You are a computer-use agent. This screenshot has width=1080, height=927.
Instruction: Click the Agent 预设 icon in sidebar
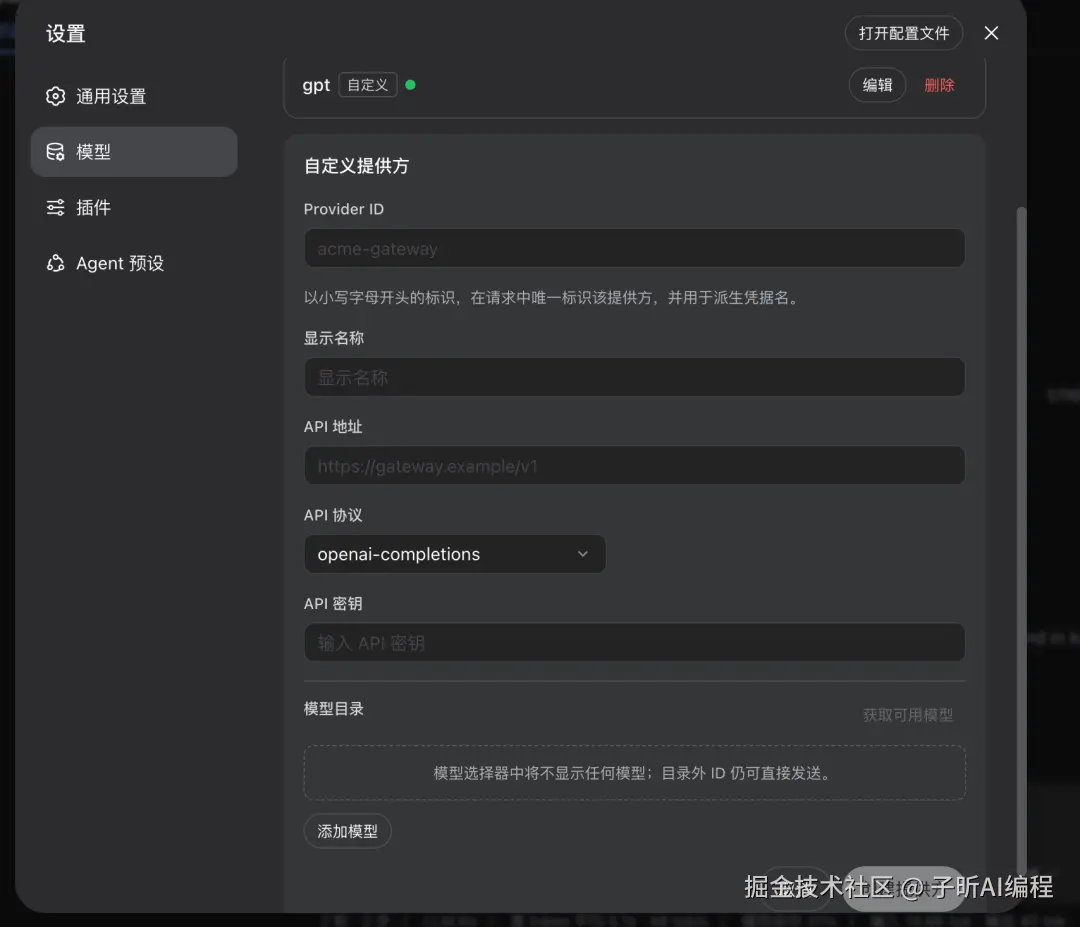[56, 263]
